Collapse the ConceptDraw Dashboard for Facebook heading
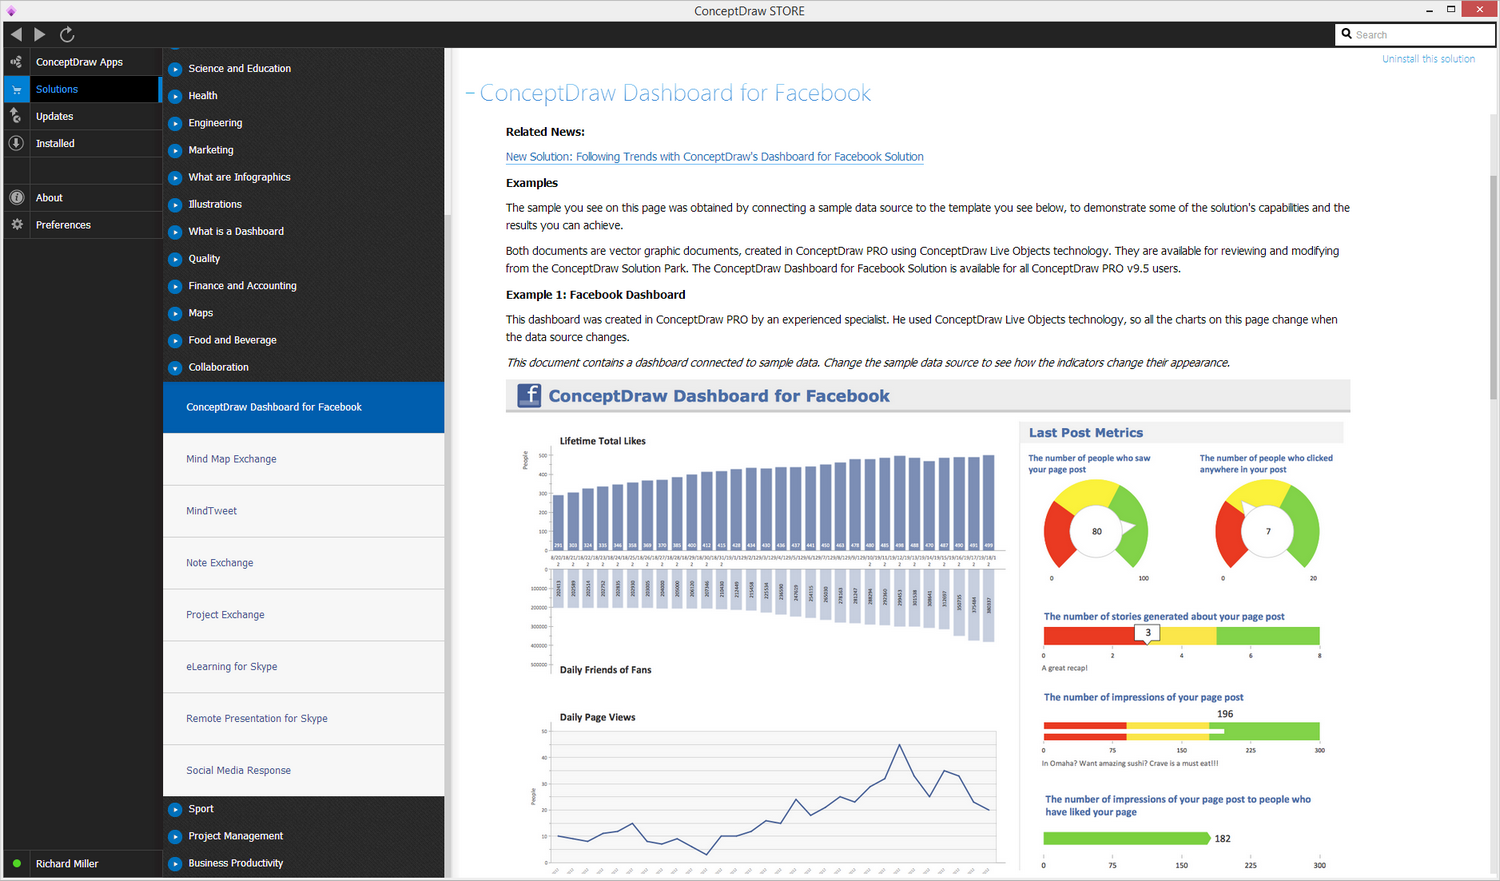Viewport: 1500px width, 881px height. click(x=470, y=94)
